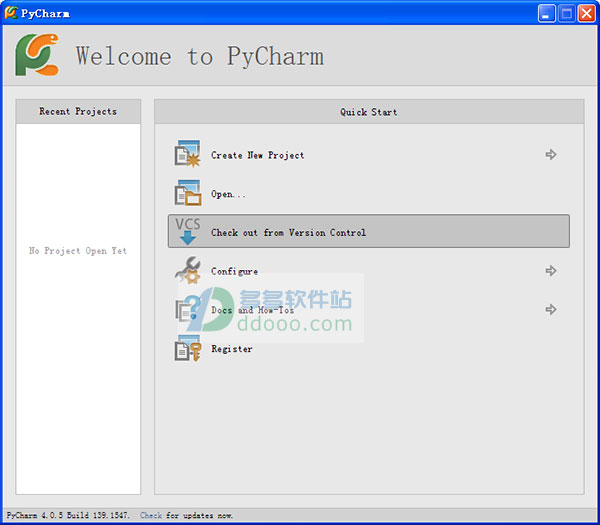Click the Welcome to PyCharm heading
This screenshot has width=600, height=525.
click(x=200, y=56)
